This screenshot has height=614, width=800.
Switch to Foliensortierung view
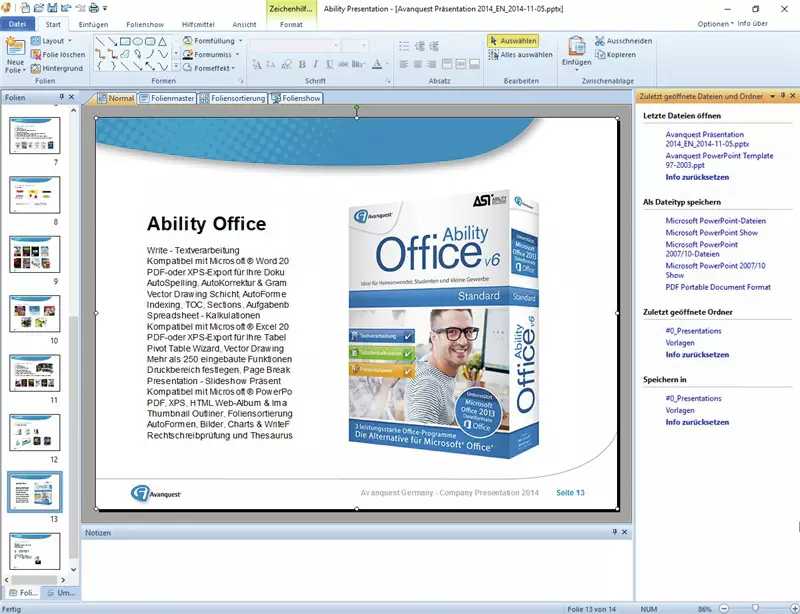[x=233, y=99]
